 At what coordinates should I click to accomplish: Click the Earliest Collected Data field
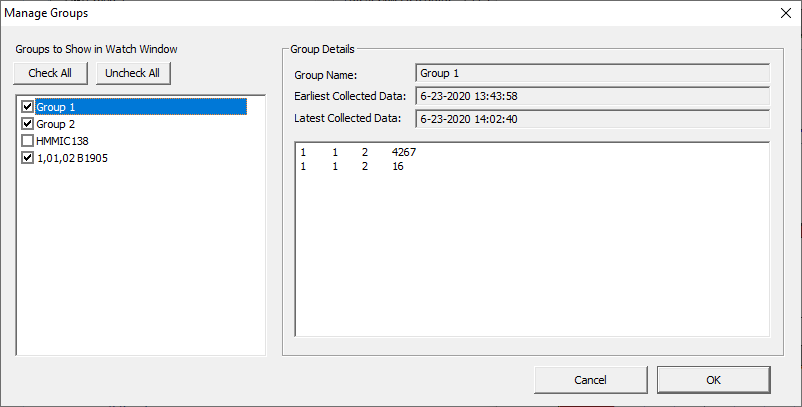(591, 96)
